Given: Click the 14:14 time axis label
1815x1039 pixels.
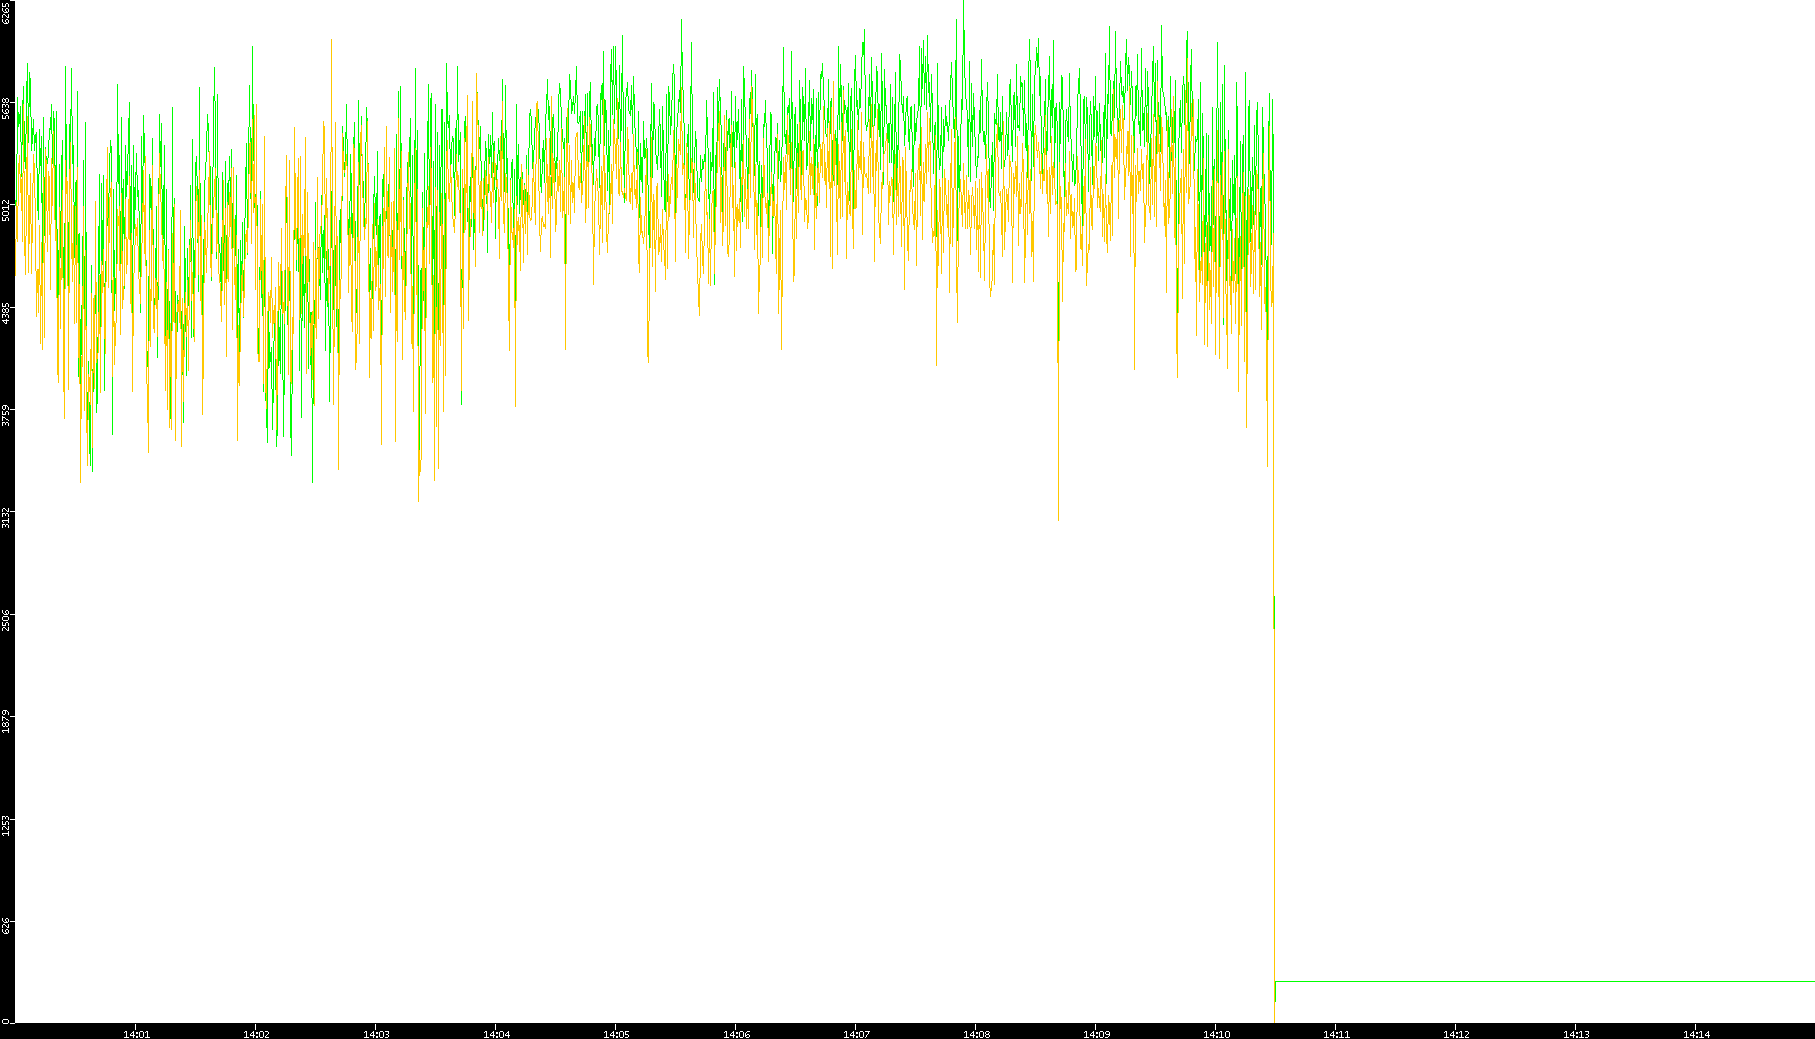Looking at the screenshot, I should tap(1696, 1034).
